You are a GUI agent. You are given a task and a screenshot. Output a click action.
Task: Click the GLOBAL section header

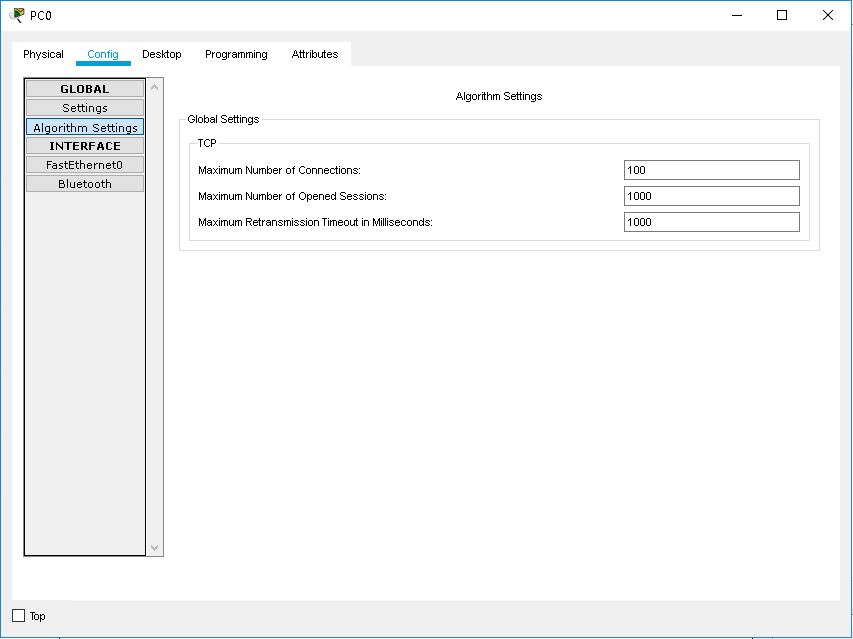[x=84, y=88]
